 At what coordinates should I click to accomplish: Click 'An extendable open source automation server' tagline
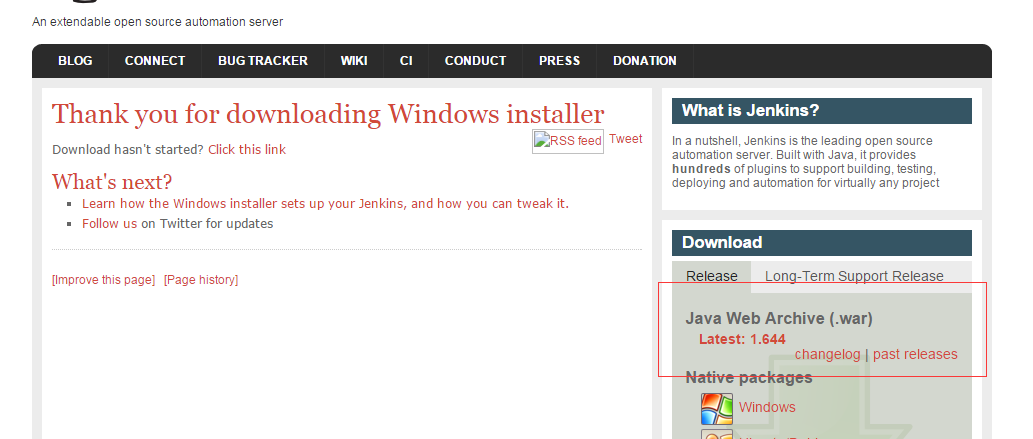click(157, 22)
